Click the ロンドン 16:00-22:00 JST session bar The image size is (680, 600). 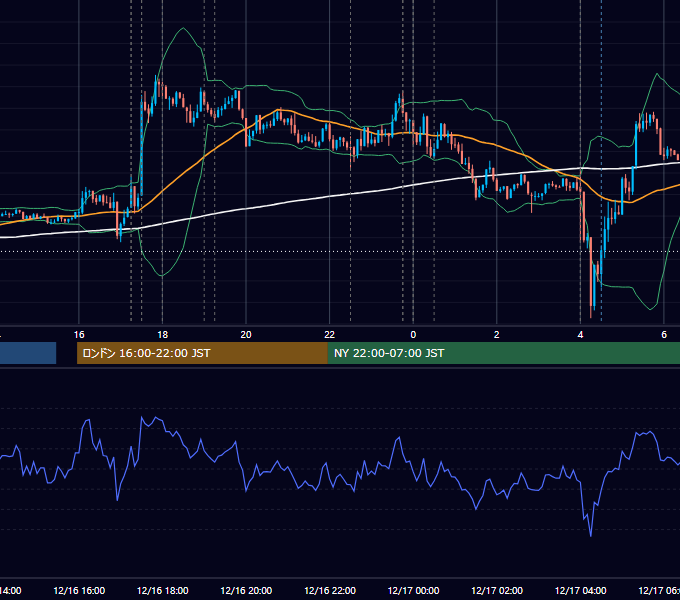point(202,353)
